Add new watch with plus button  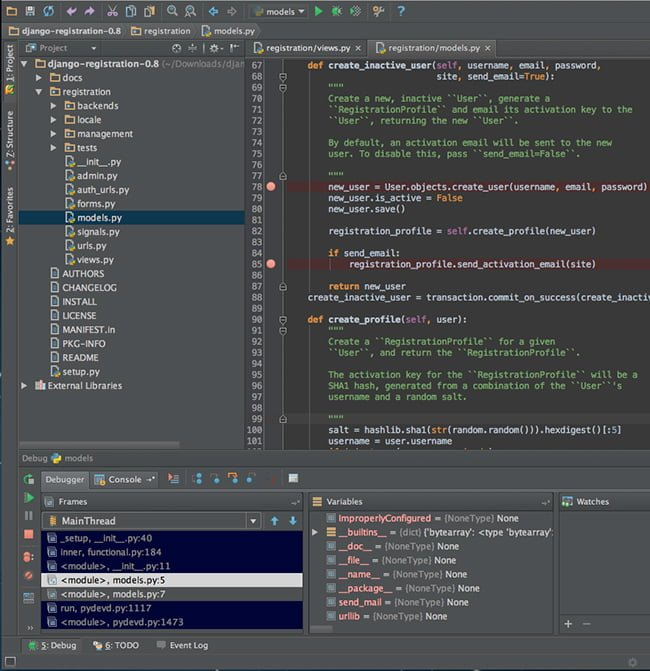coord(568,624)
